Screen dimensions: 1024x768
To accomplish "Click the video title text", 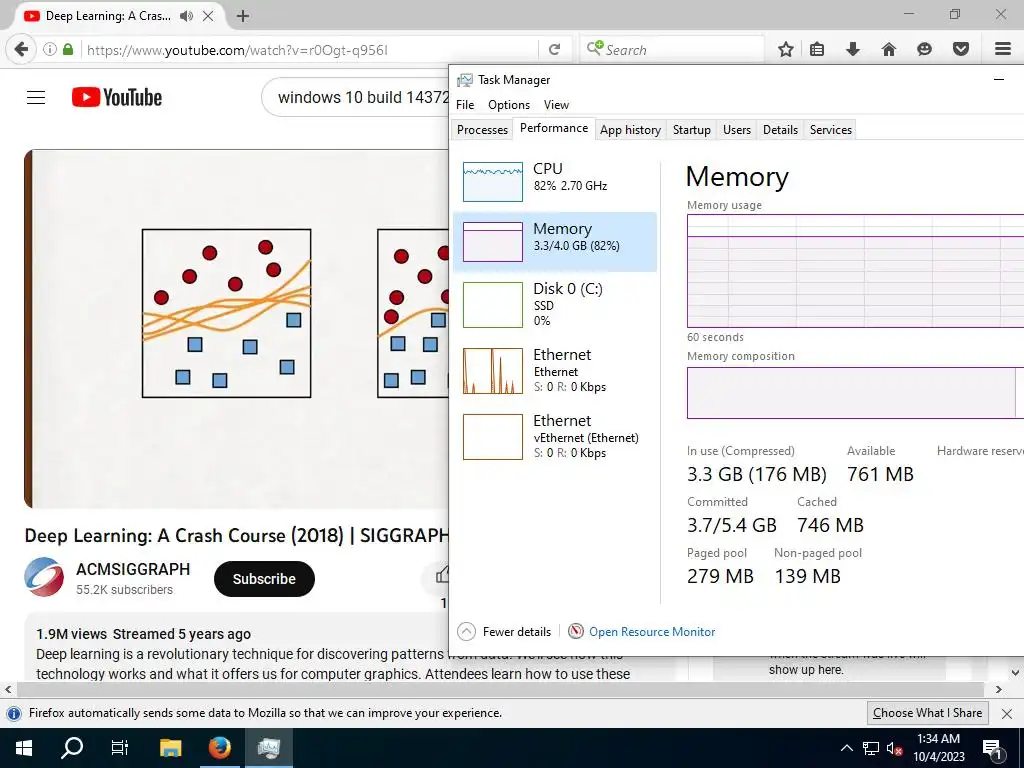I will coord(236,536).
